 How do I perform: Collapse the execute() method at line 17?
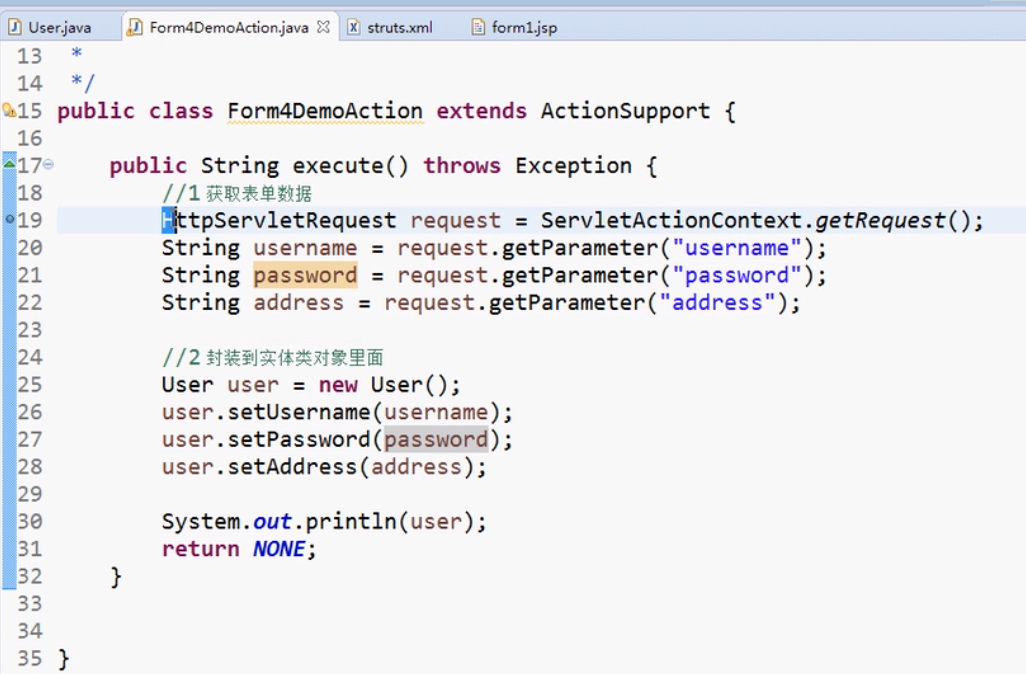(48, 164)
